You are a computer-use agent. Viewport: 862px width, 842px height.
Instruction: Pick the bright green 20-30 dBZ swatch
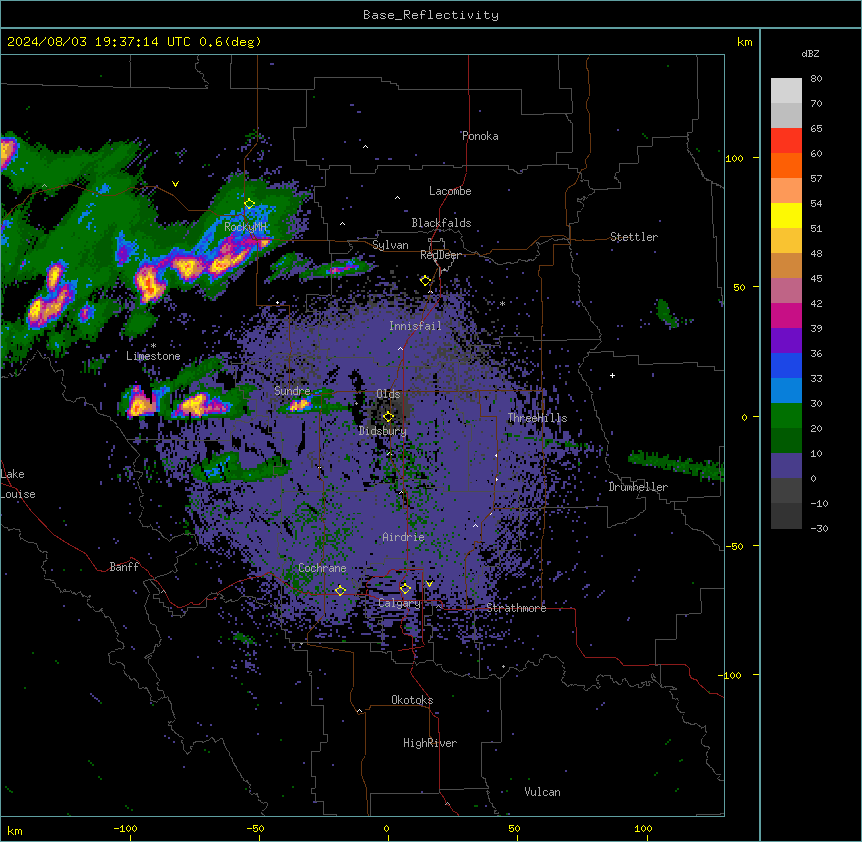point(786,416)
